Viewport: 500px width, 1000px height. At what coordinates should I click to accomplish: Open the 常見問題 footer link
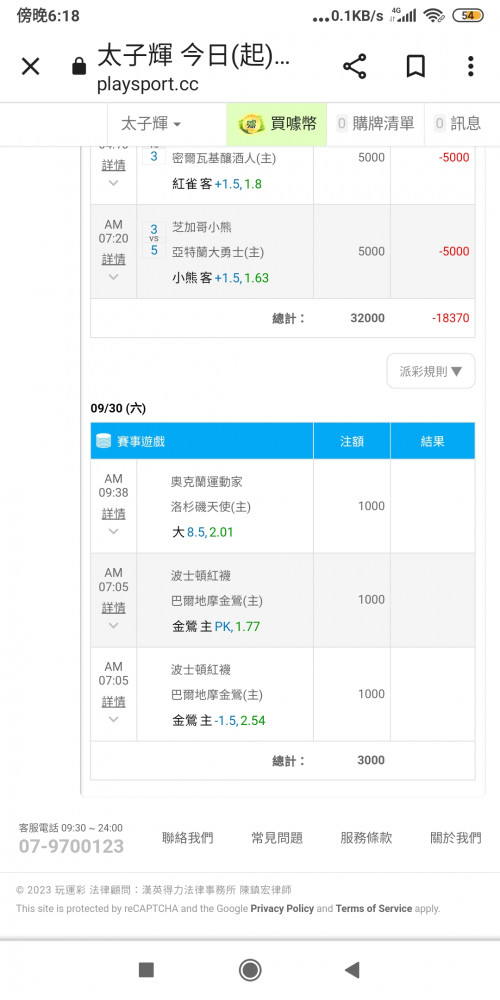click(277, 838)
